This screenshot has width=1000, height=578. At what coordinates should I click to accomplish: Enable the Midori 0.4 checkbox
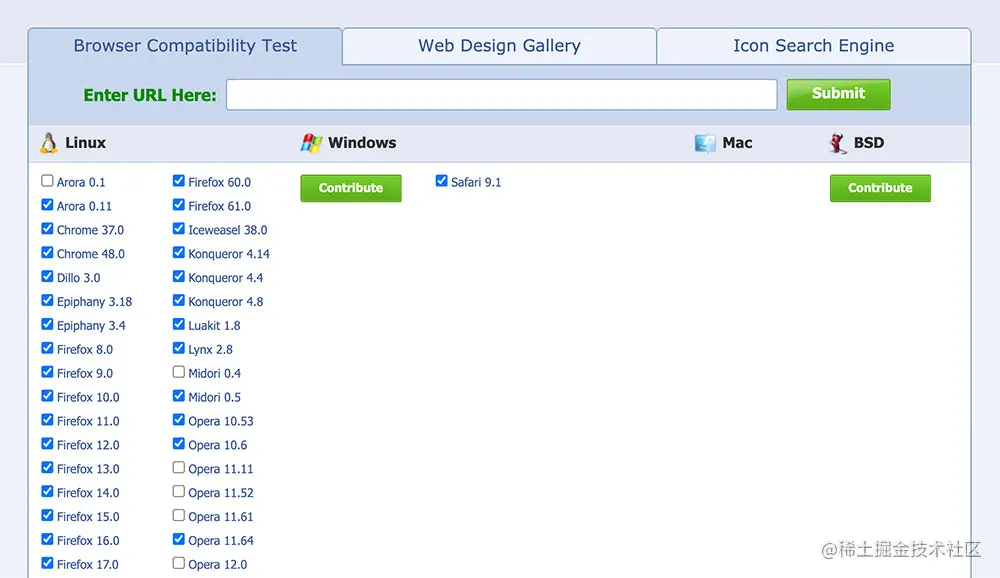point(179,372)
